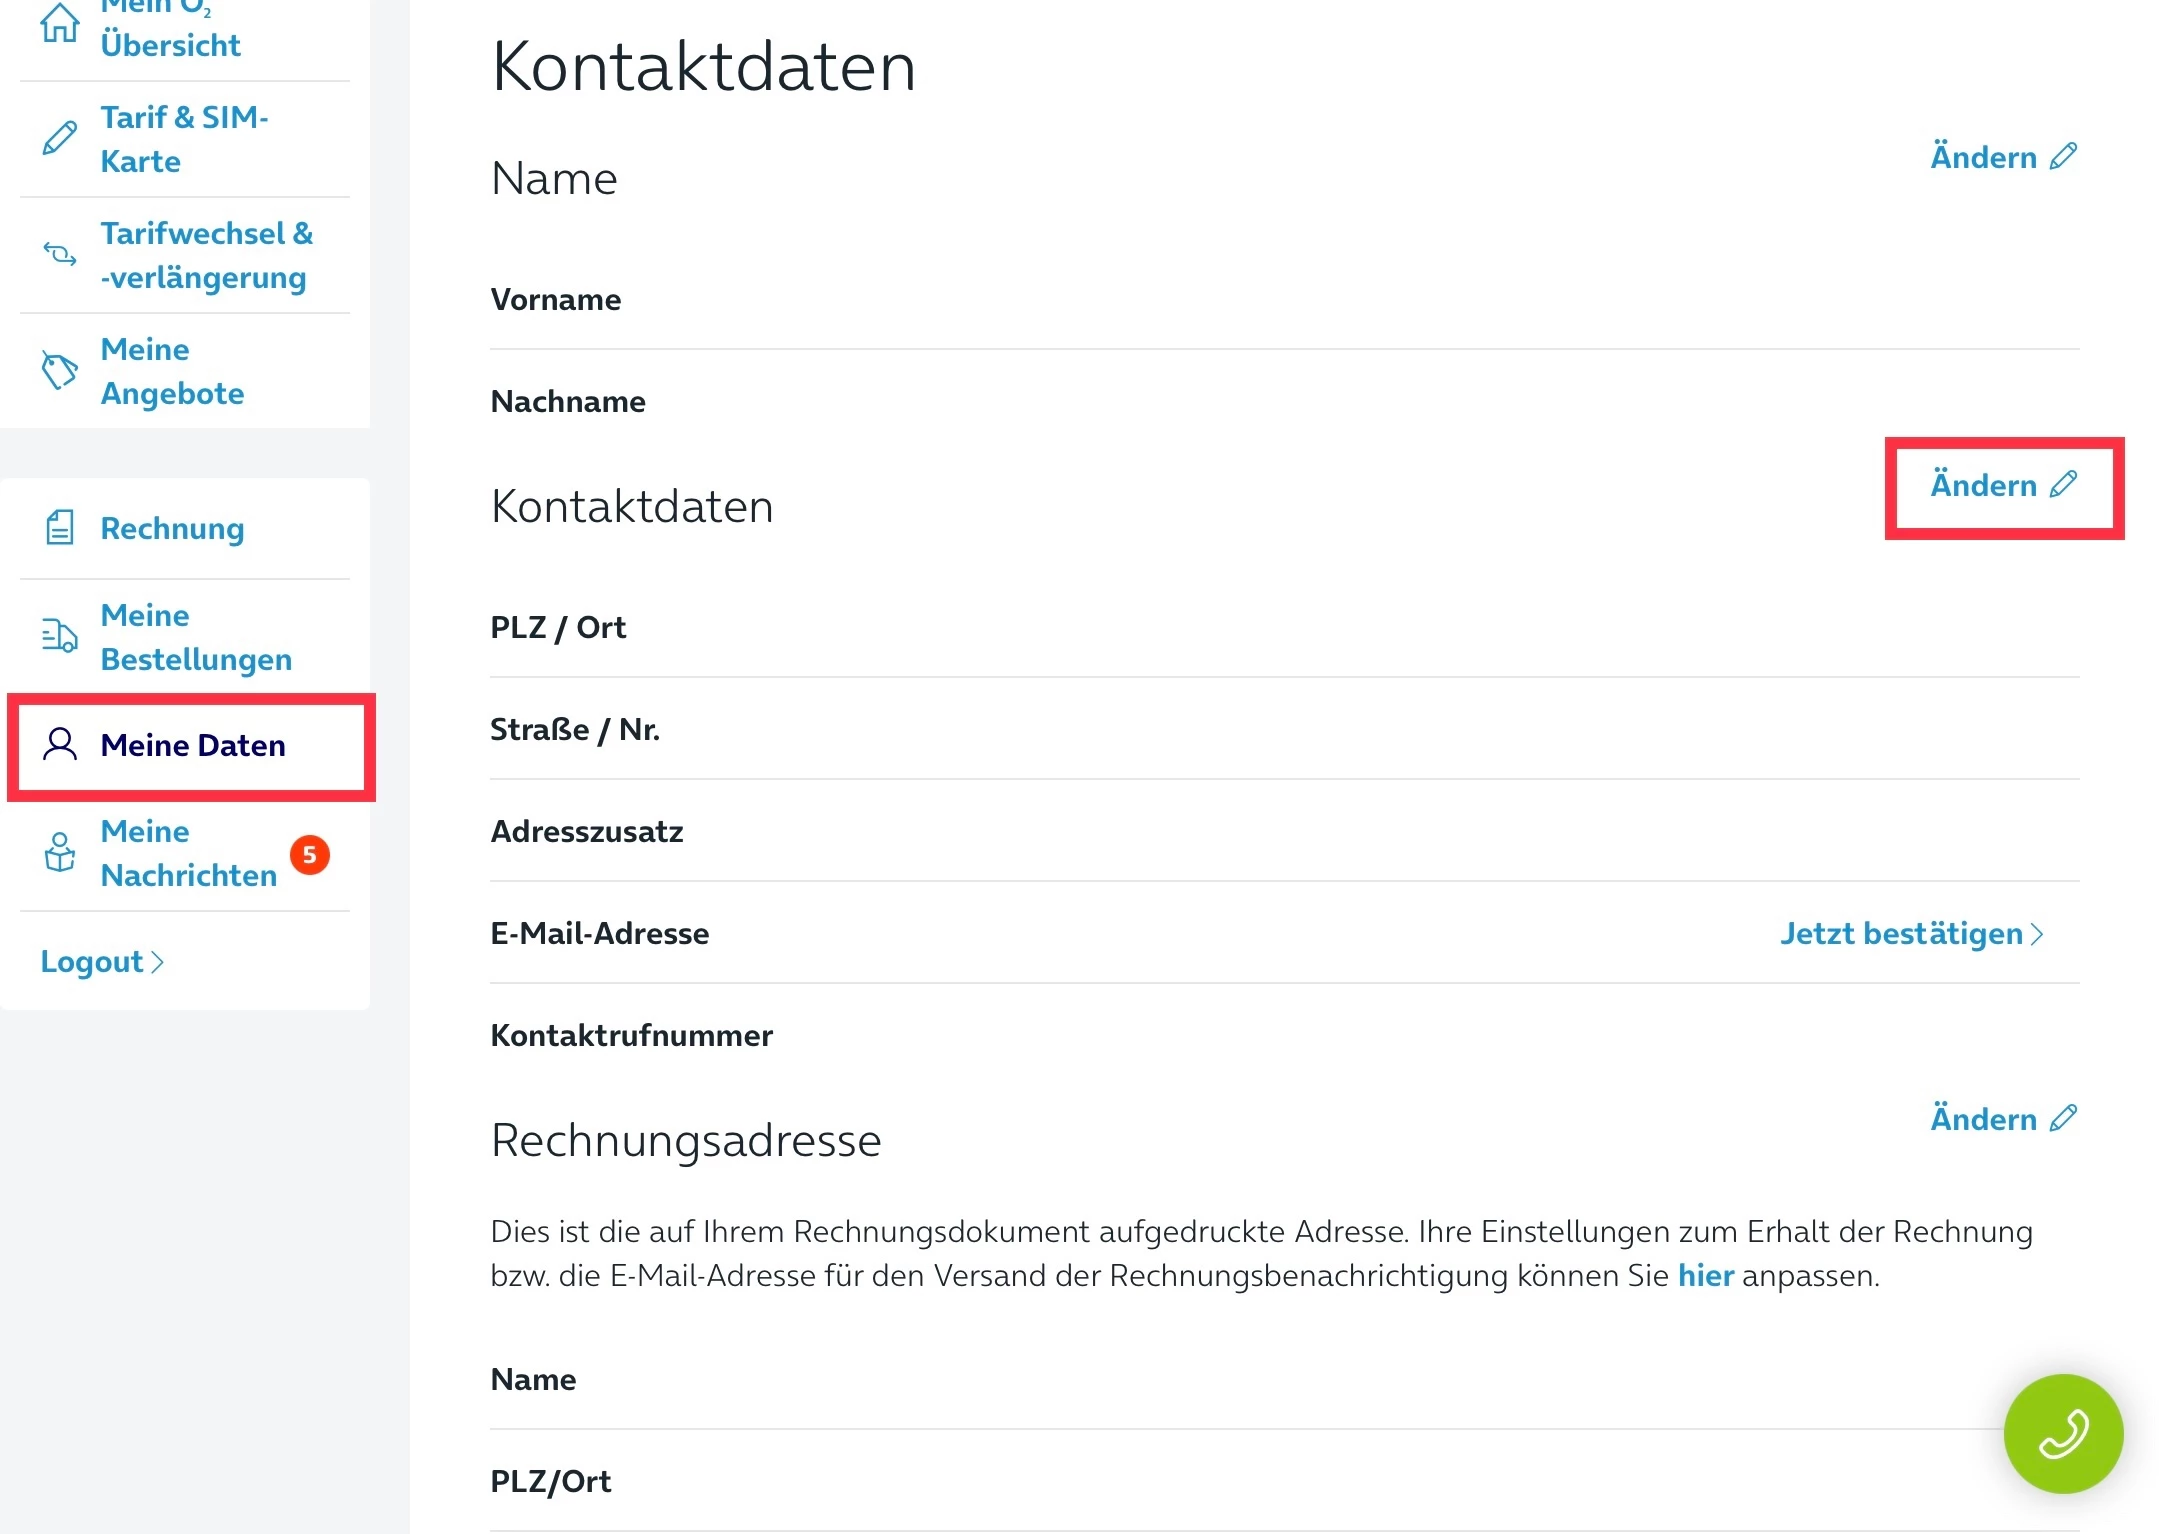Go to Rechnung in sidebar
Image resolution: width=2159 pixels, height=1534 pixels.
pos(172,528)
